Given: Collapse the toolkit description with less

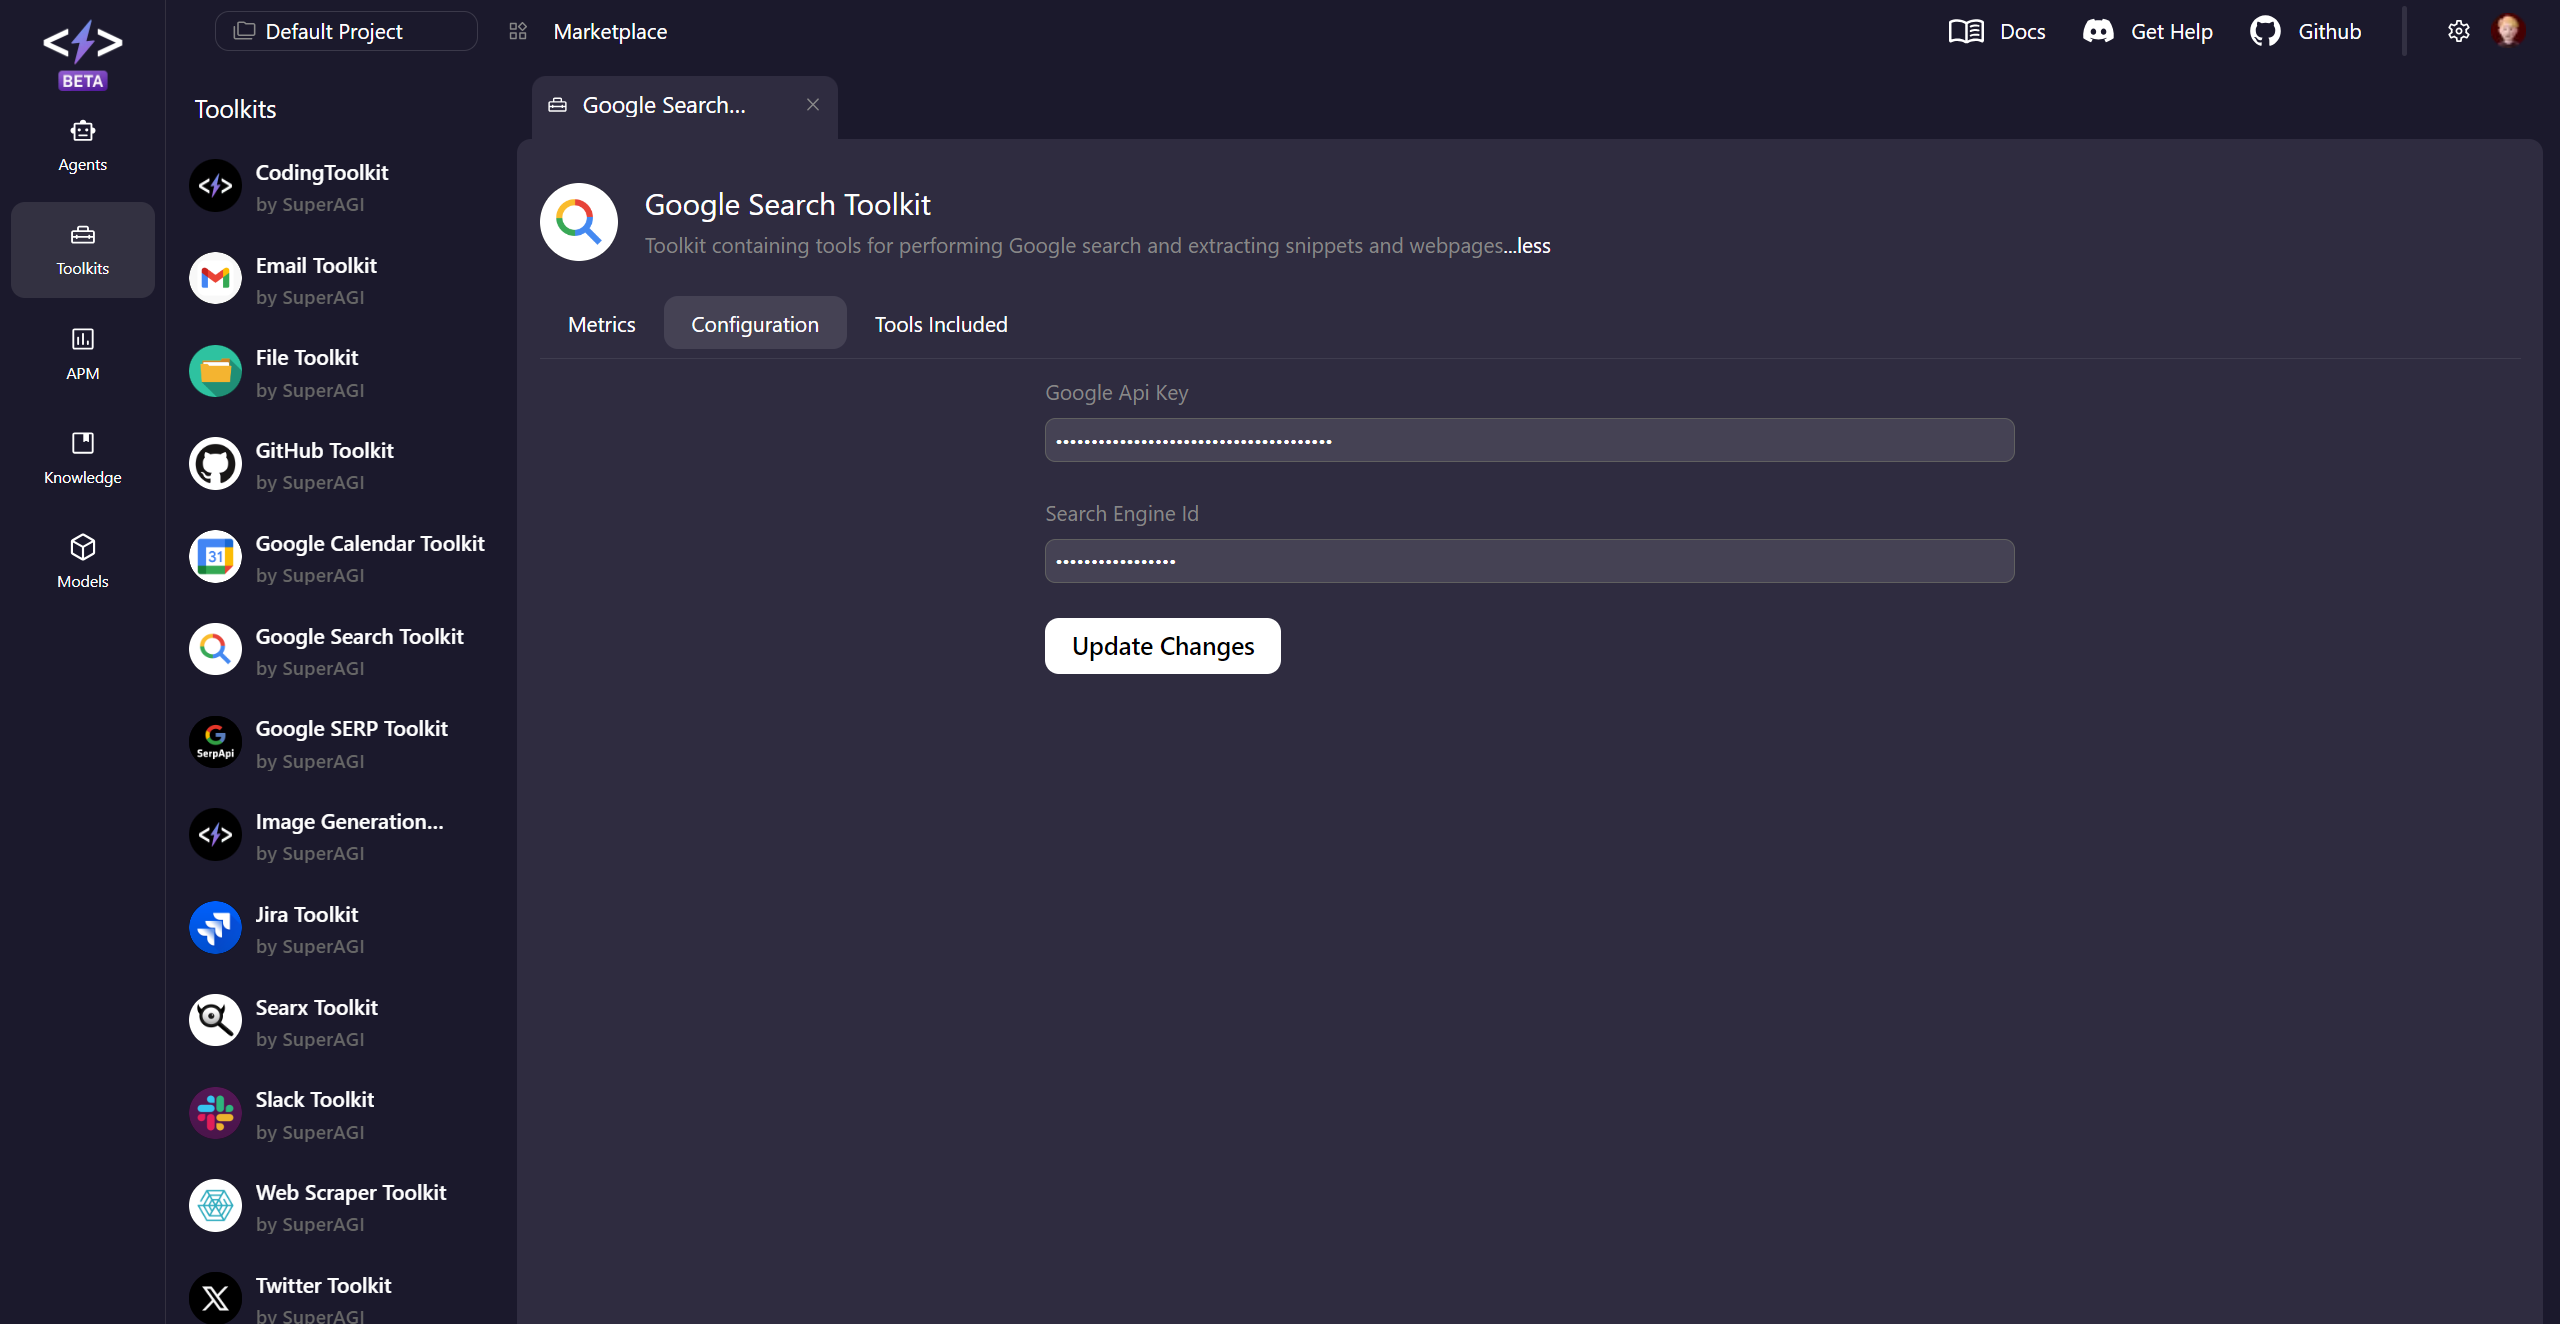Looking at the screenshot, I should coord(1529,245).
